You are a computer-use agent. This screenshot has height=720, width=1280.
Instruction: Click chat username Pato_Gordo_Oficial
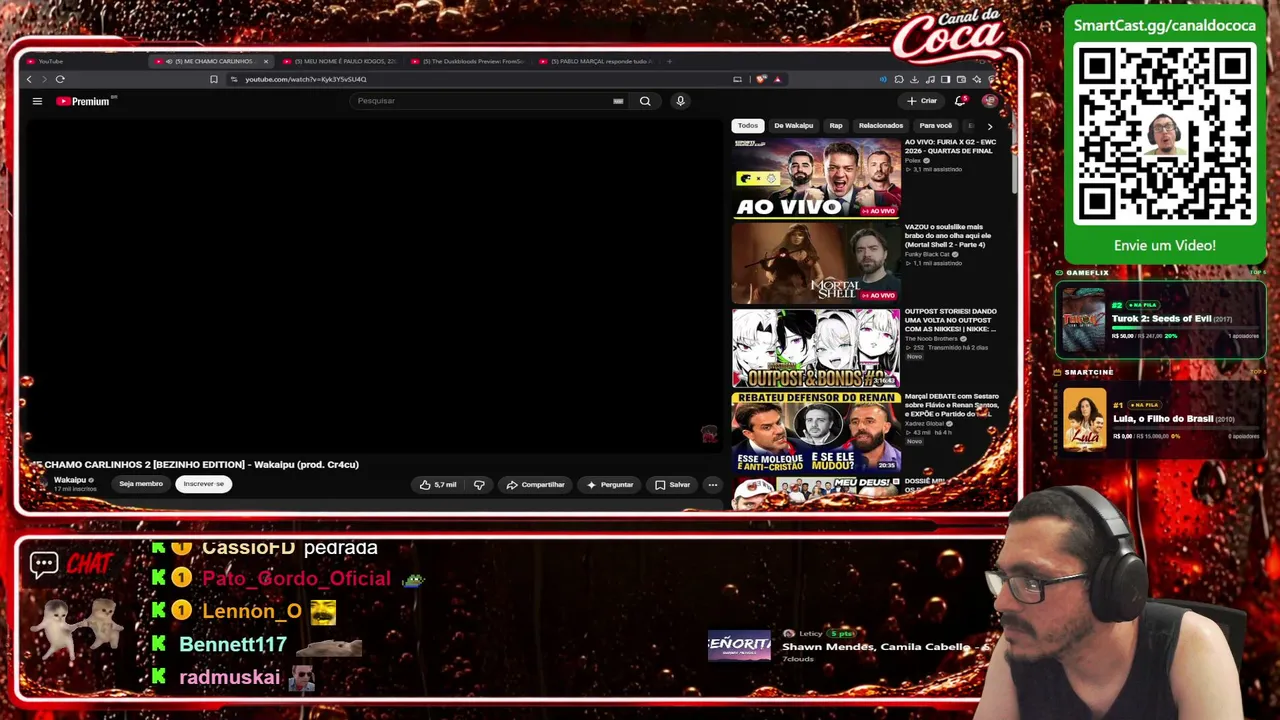click(x=296, y=579)
